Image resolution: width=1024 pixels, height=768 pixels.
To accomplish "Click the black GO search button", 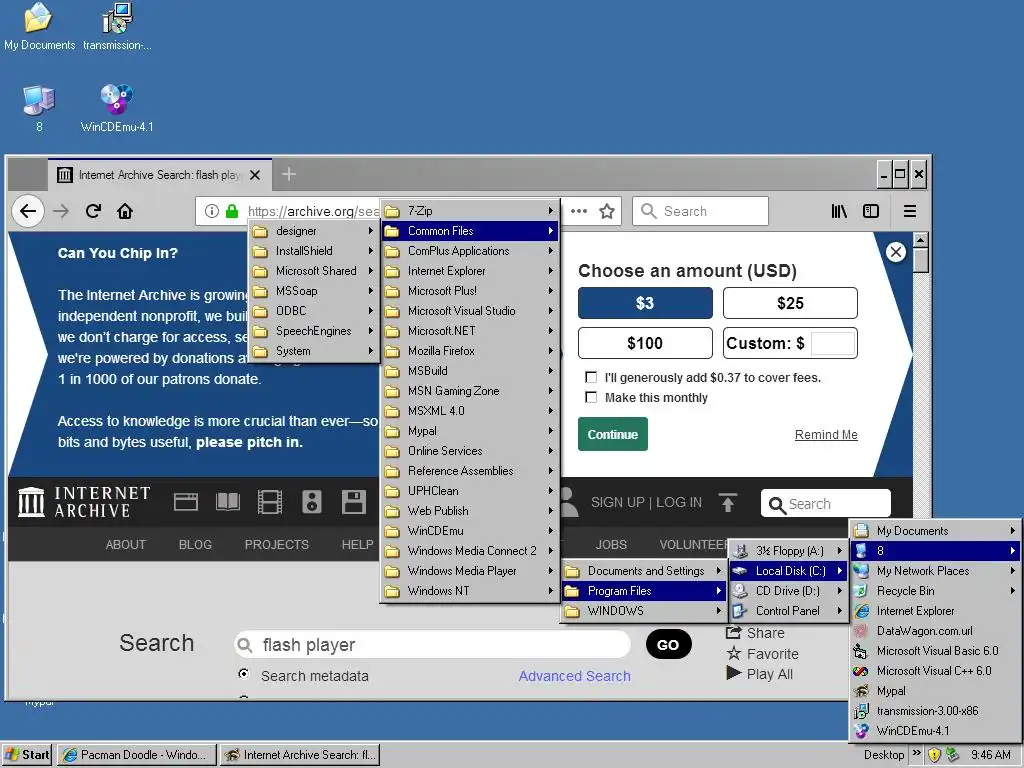I will pos(668,645).
